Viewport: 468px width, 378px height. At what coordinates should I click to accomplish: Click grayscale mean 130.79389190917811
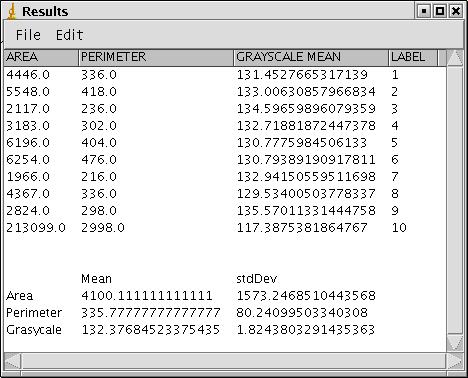click(x=306, y=160)
